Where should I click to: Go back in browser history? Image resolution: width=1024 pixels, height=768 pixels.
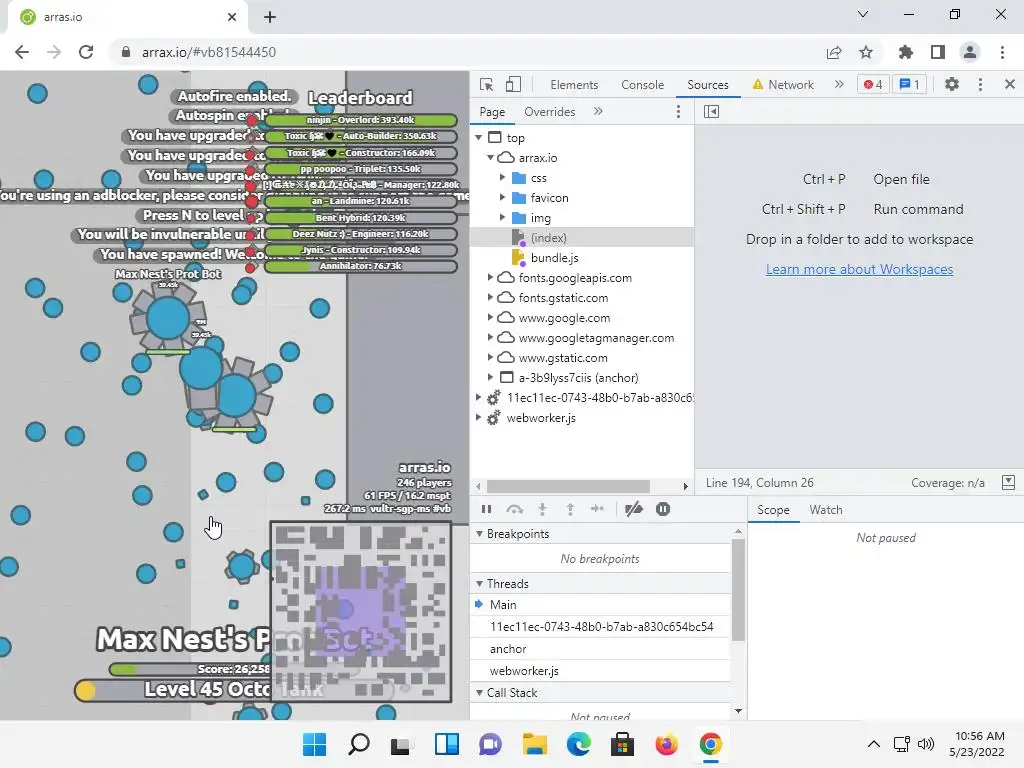(22, 52)
